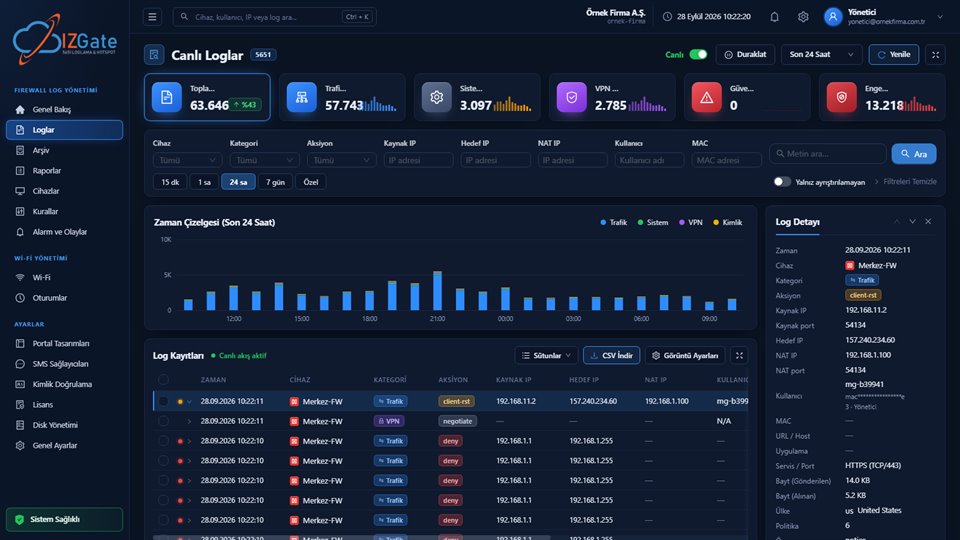The height and width of the screenshot is (540, 960).
Task: Close the Log Detayı panel
Action: coord(928,222)
